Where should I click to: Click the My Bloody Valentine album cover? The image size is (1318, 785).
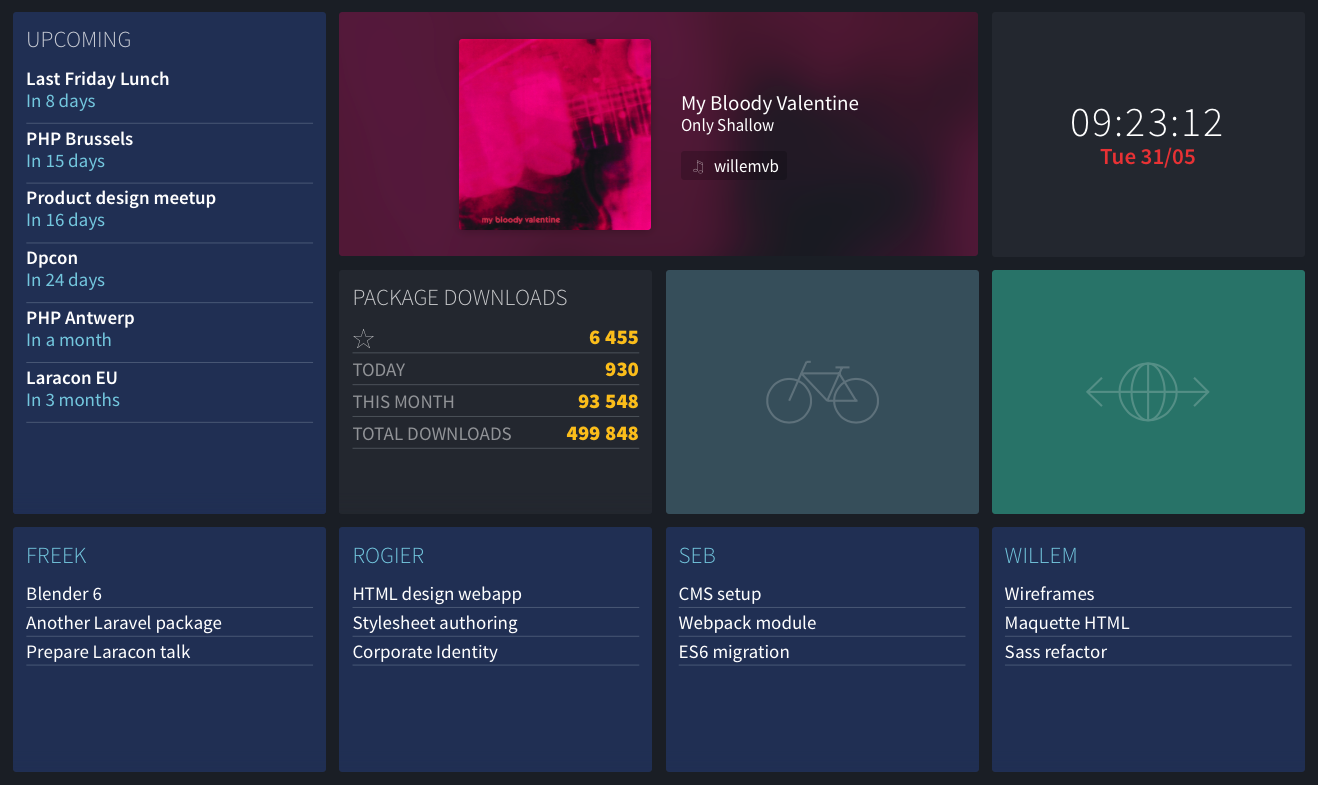click(555, 134)
